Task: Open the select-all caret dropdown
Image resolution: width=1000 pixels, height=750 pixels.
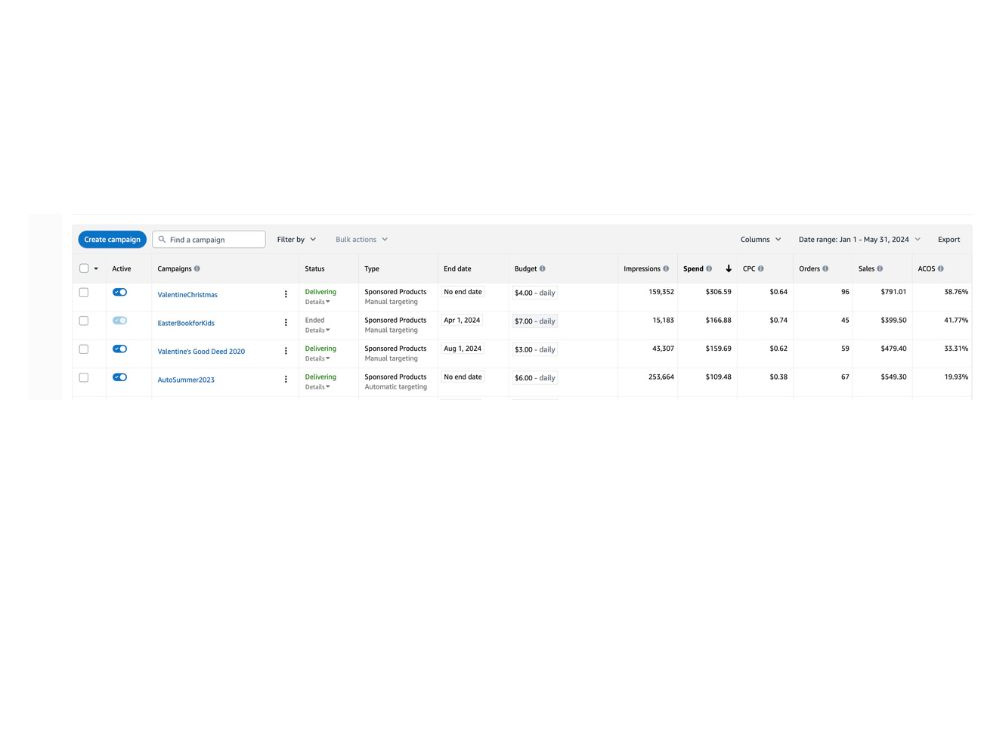Action: click(x=96, y=268)
